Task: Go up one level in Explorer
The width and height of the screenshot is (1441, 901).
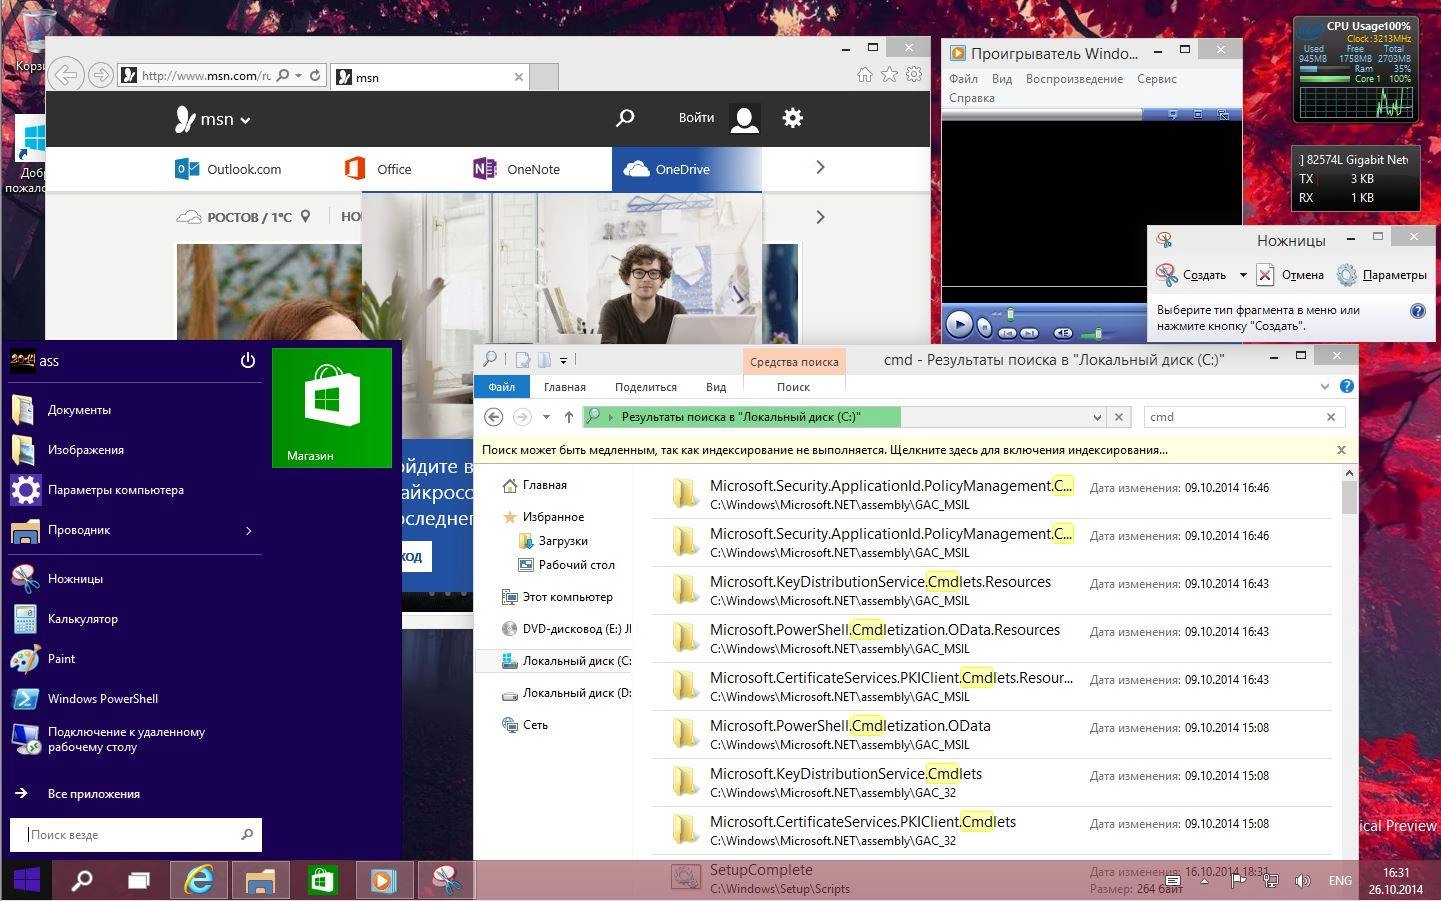Action: pyautogui.click(x=569, y=417)
